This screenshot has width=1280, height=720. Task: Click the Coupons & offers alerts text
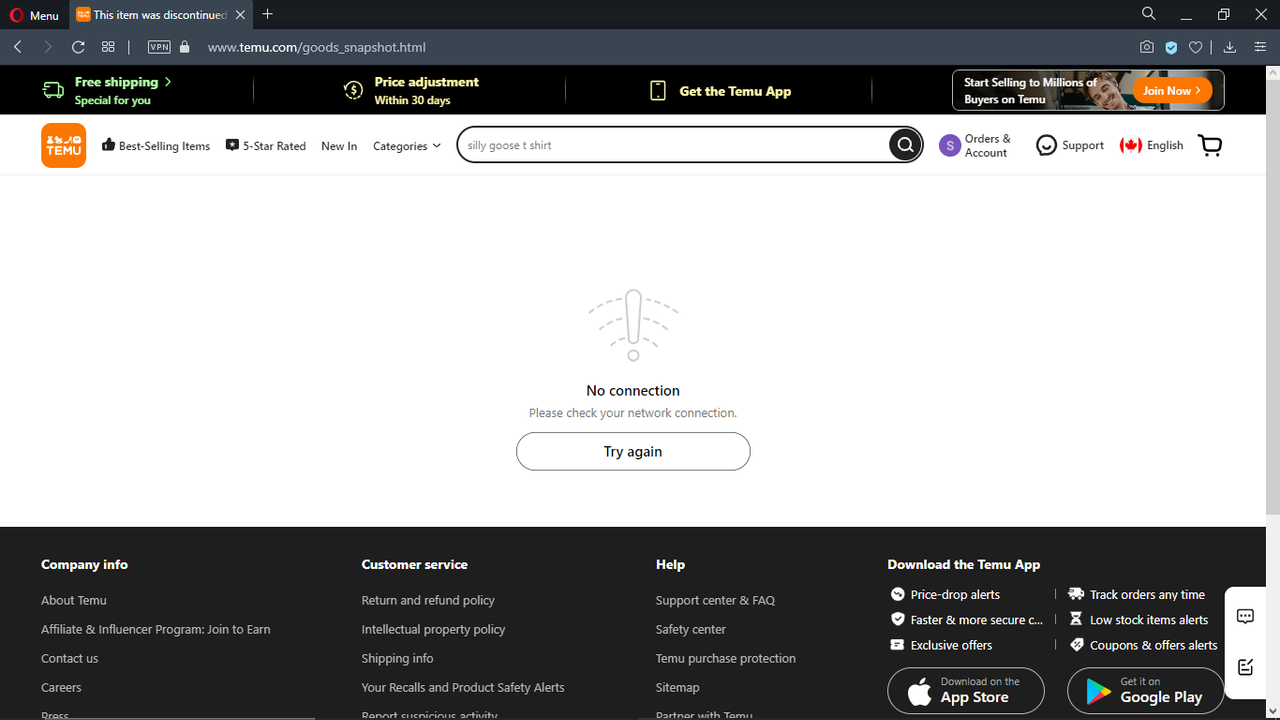click(1154, 645)
